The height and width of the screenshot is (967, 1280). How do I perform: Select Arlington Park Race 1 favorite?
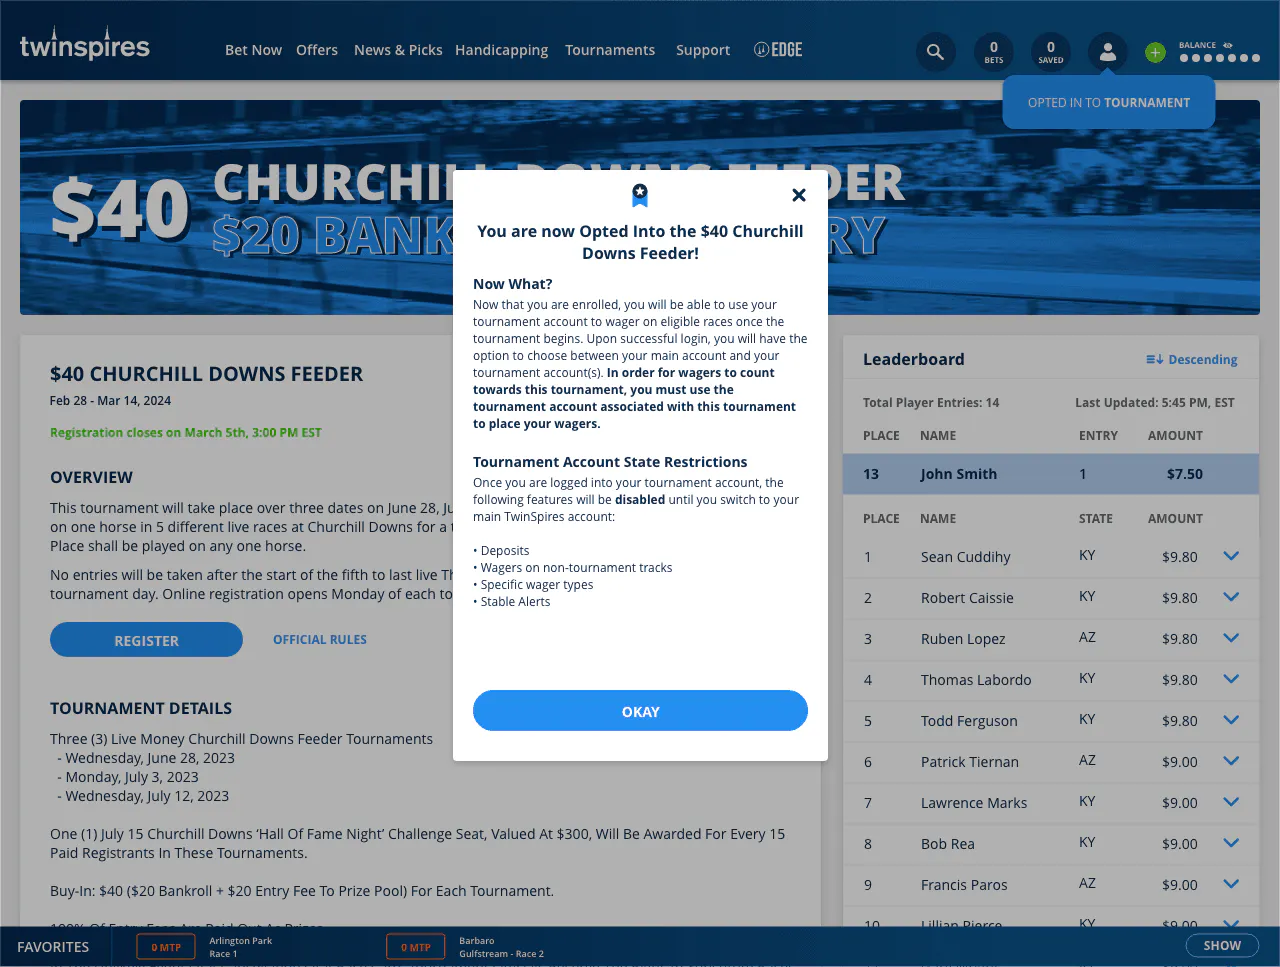(x=240, y=947)
